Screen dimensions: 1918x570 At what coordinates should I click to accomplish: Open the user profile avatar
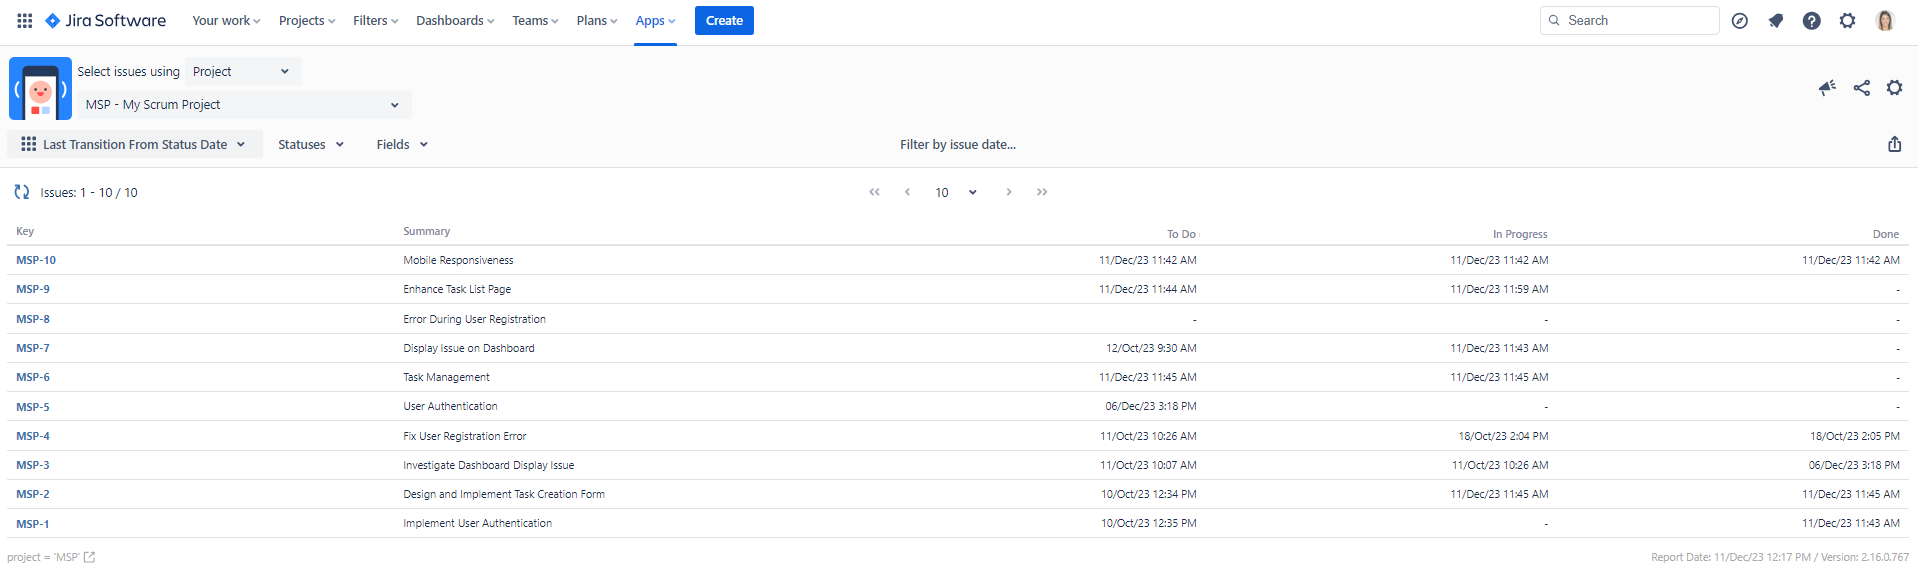pyautogui.click(x=1885, y=20)
